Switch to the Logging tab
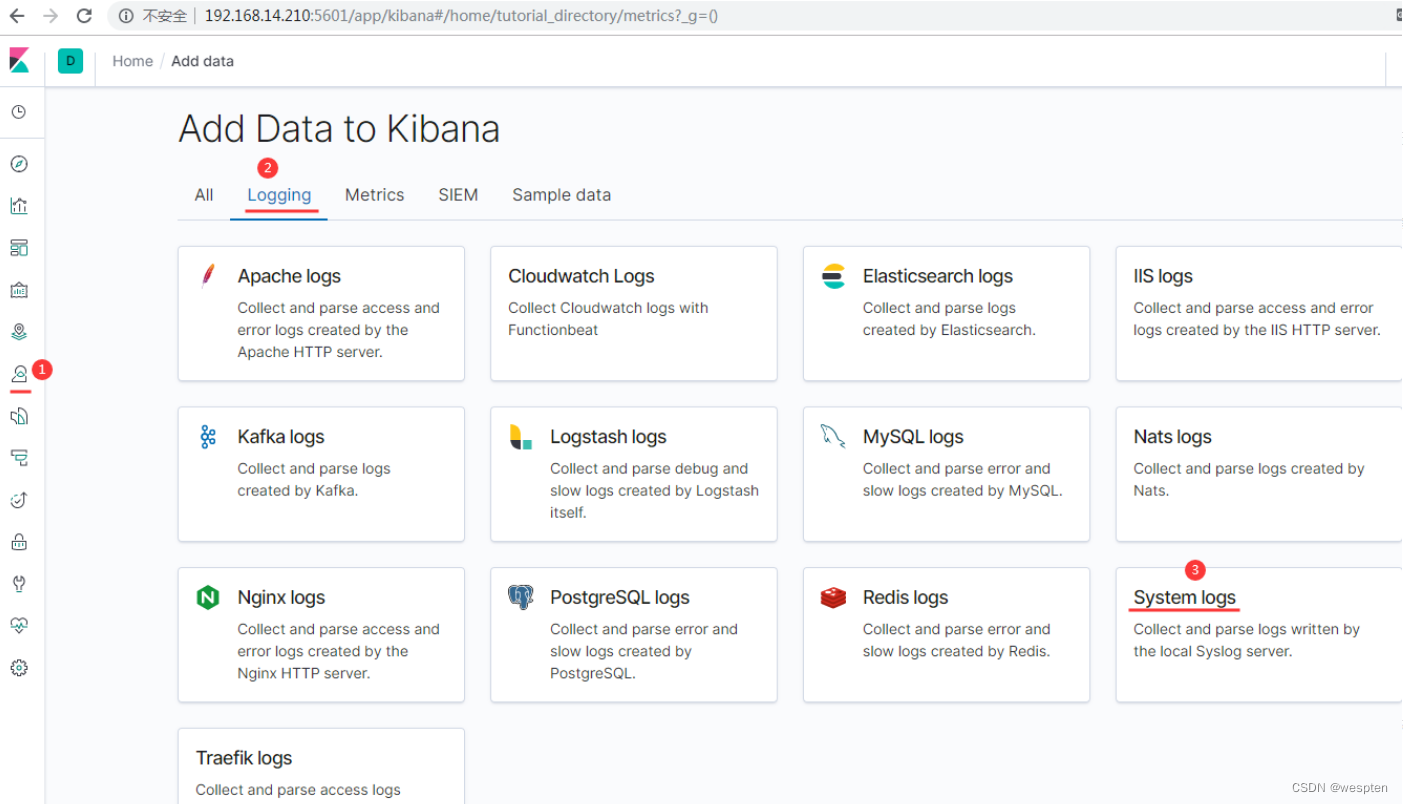This screenshot has height=804, width=1403. 279,195
